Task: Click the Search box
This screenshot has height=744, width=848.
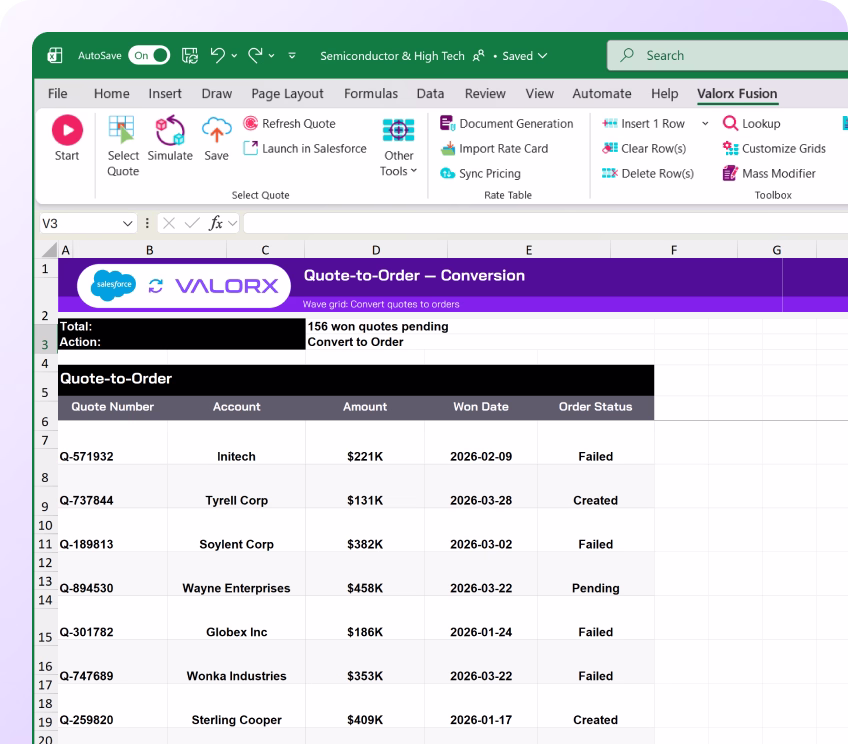Action: (727, 55)
